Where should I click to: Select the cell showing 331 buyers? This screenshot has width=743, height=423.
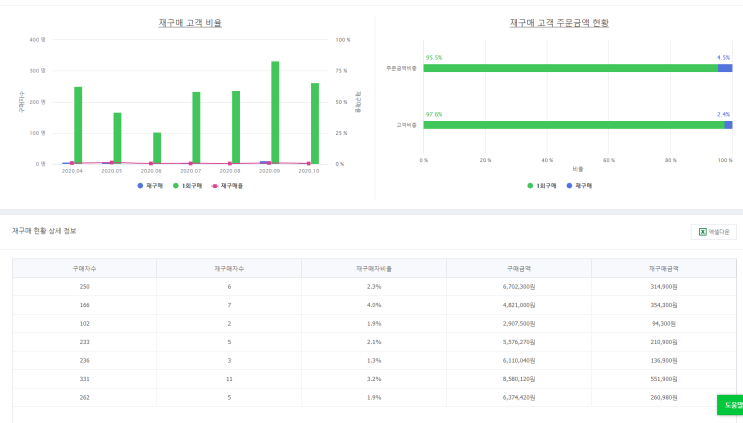84,379
